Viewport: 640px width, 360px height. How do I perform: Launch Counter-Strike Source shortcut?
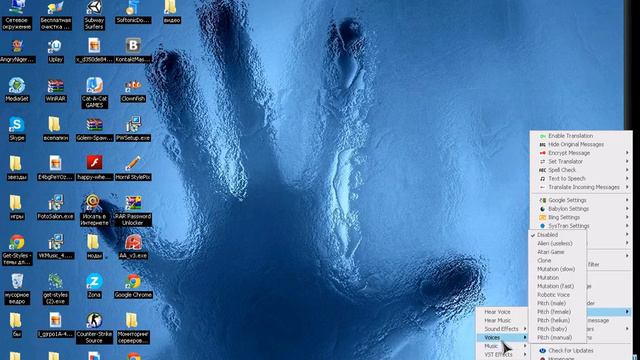[94, 328]
